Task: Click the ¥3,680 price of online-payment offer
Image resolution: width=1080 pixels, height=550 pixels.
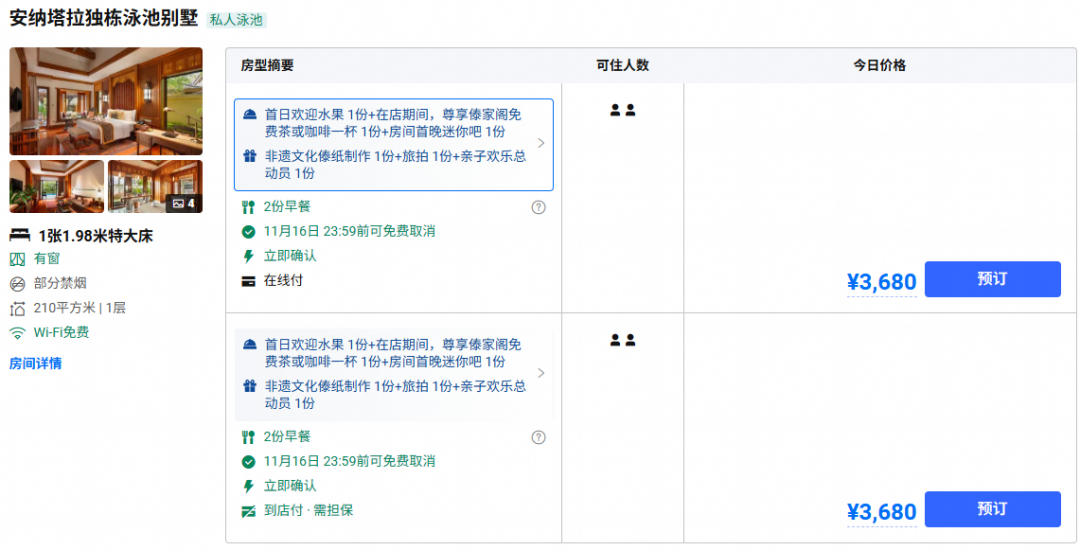Action: [882, 282]
